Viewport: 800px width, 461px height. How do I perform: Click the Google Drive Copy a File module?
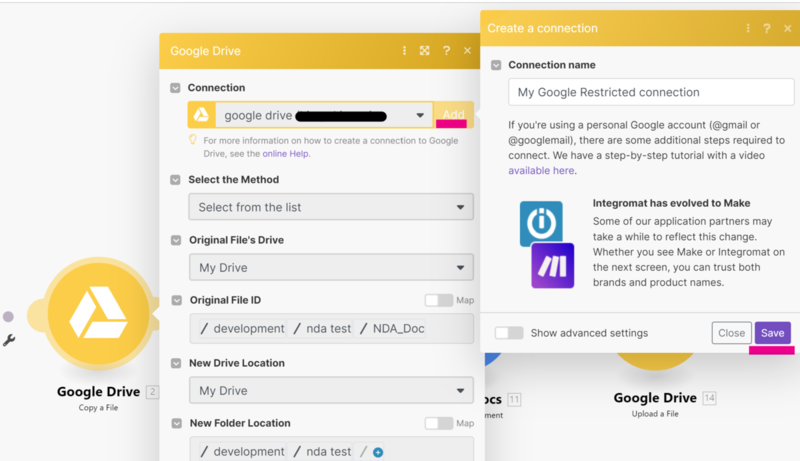click(x=98, y=314)
